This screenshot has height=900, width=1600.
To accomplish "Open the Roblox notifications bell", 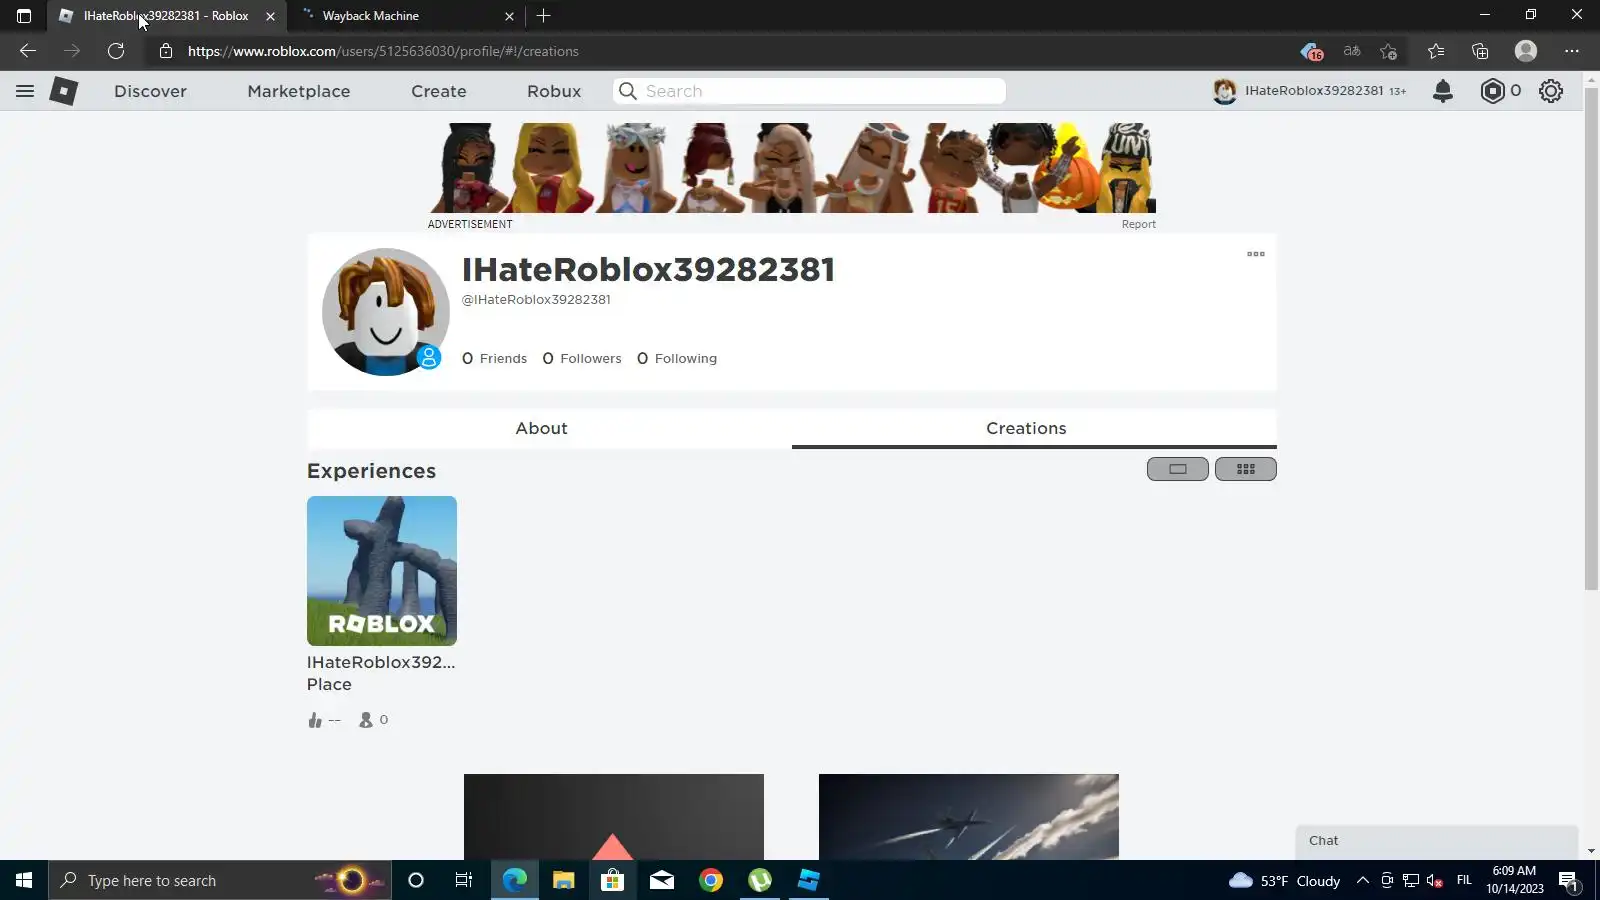I will click(x=1442, y=91).
